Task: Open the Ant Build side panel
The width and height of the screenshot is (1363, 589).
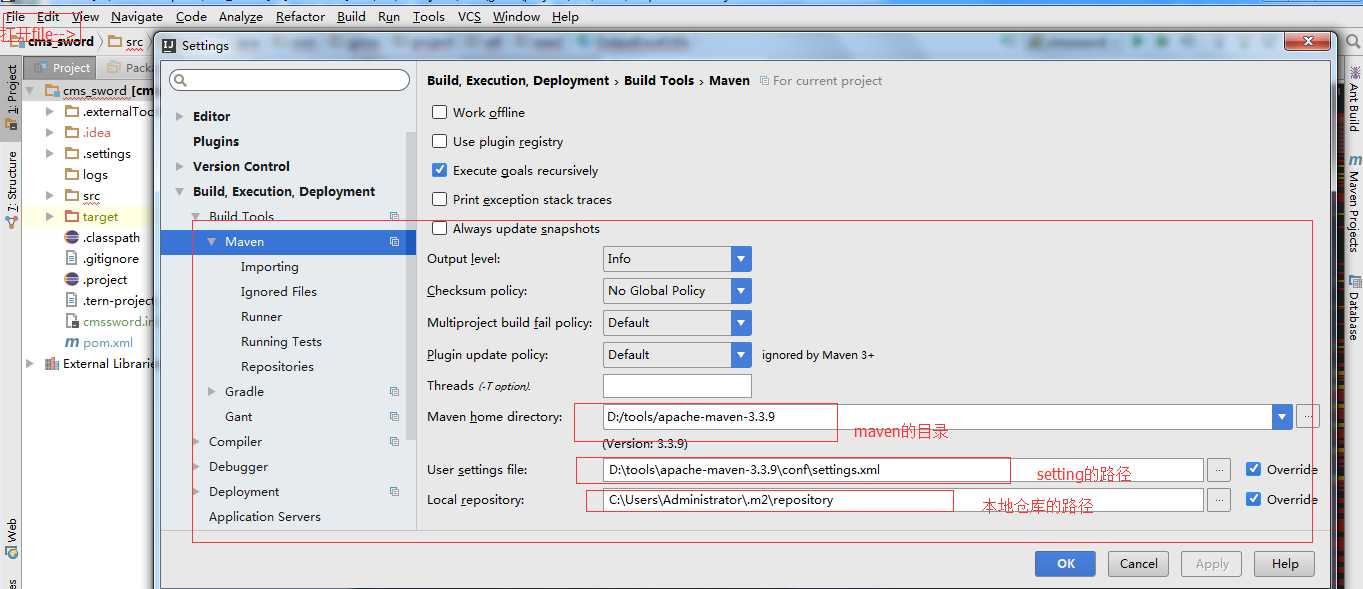Action: point(1354,99)
